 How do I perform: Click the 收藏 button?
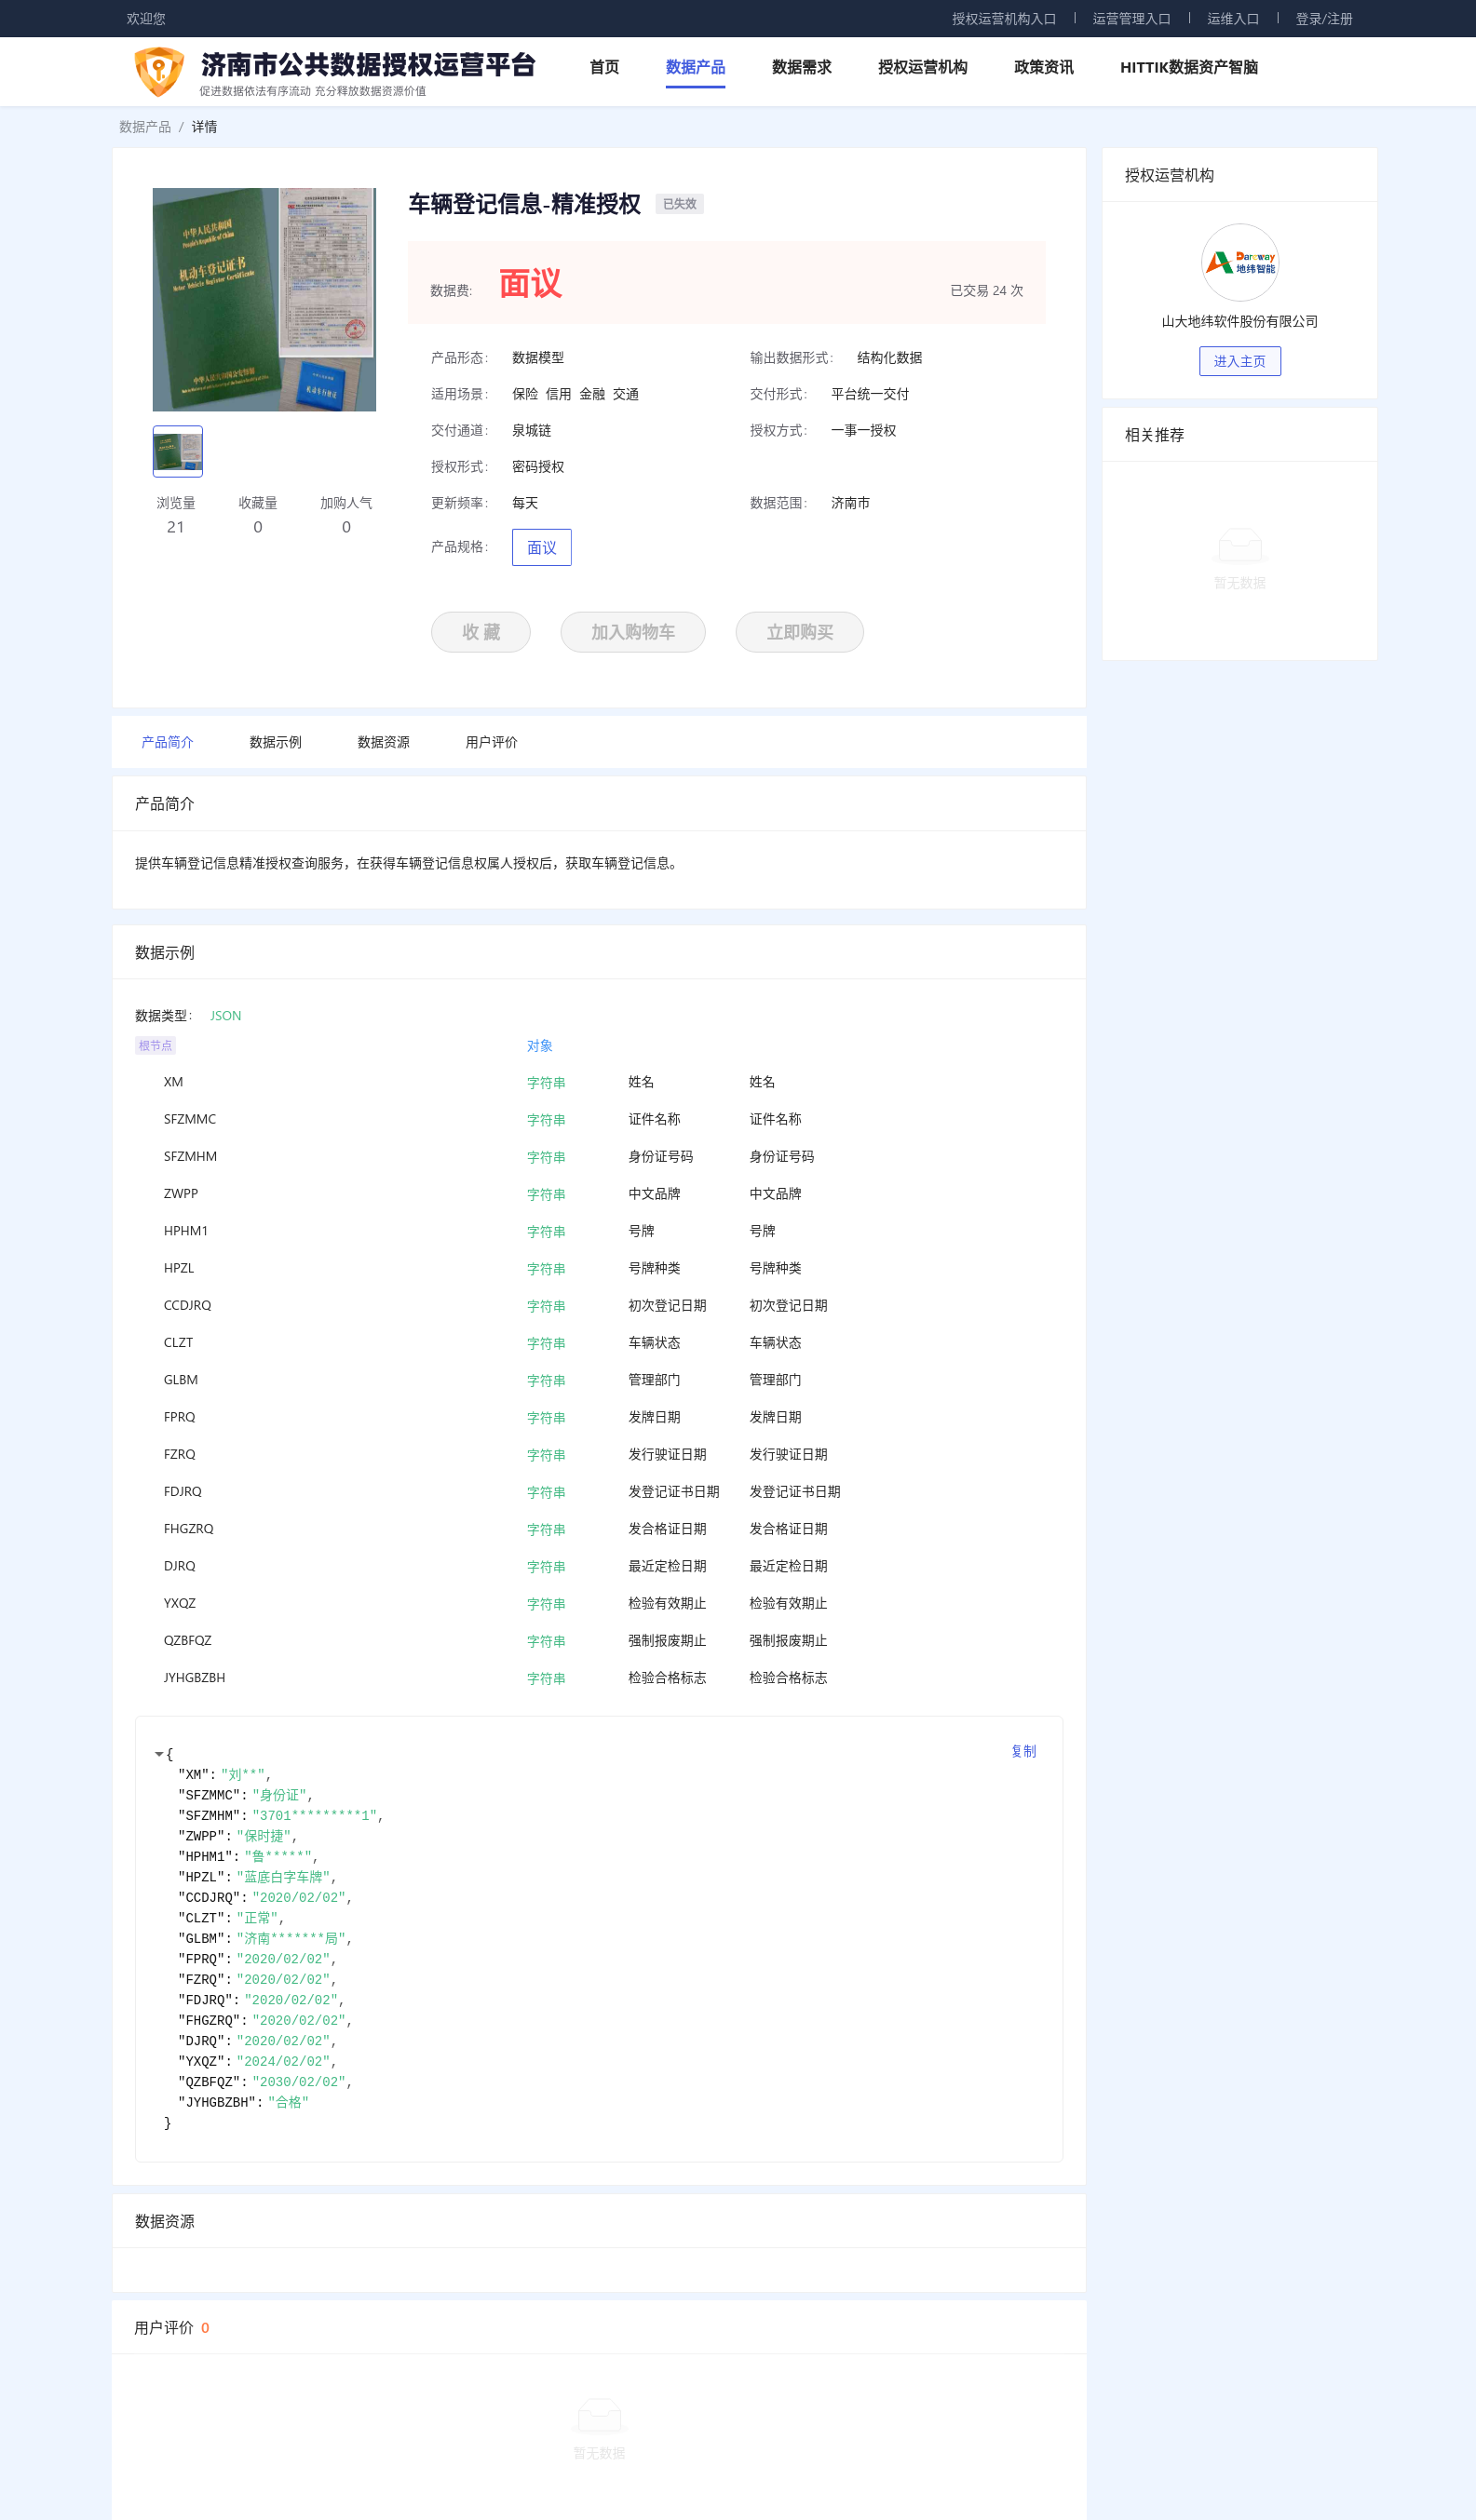pyautogui.click(x=481, y=632)
